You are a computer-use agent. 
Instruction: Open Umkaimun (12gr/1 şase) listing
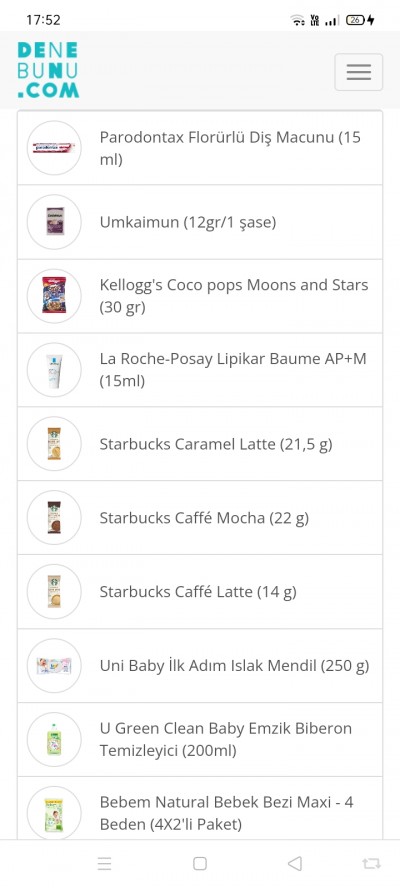pyautogui.click(x=200, y=222)
